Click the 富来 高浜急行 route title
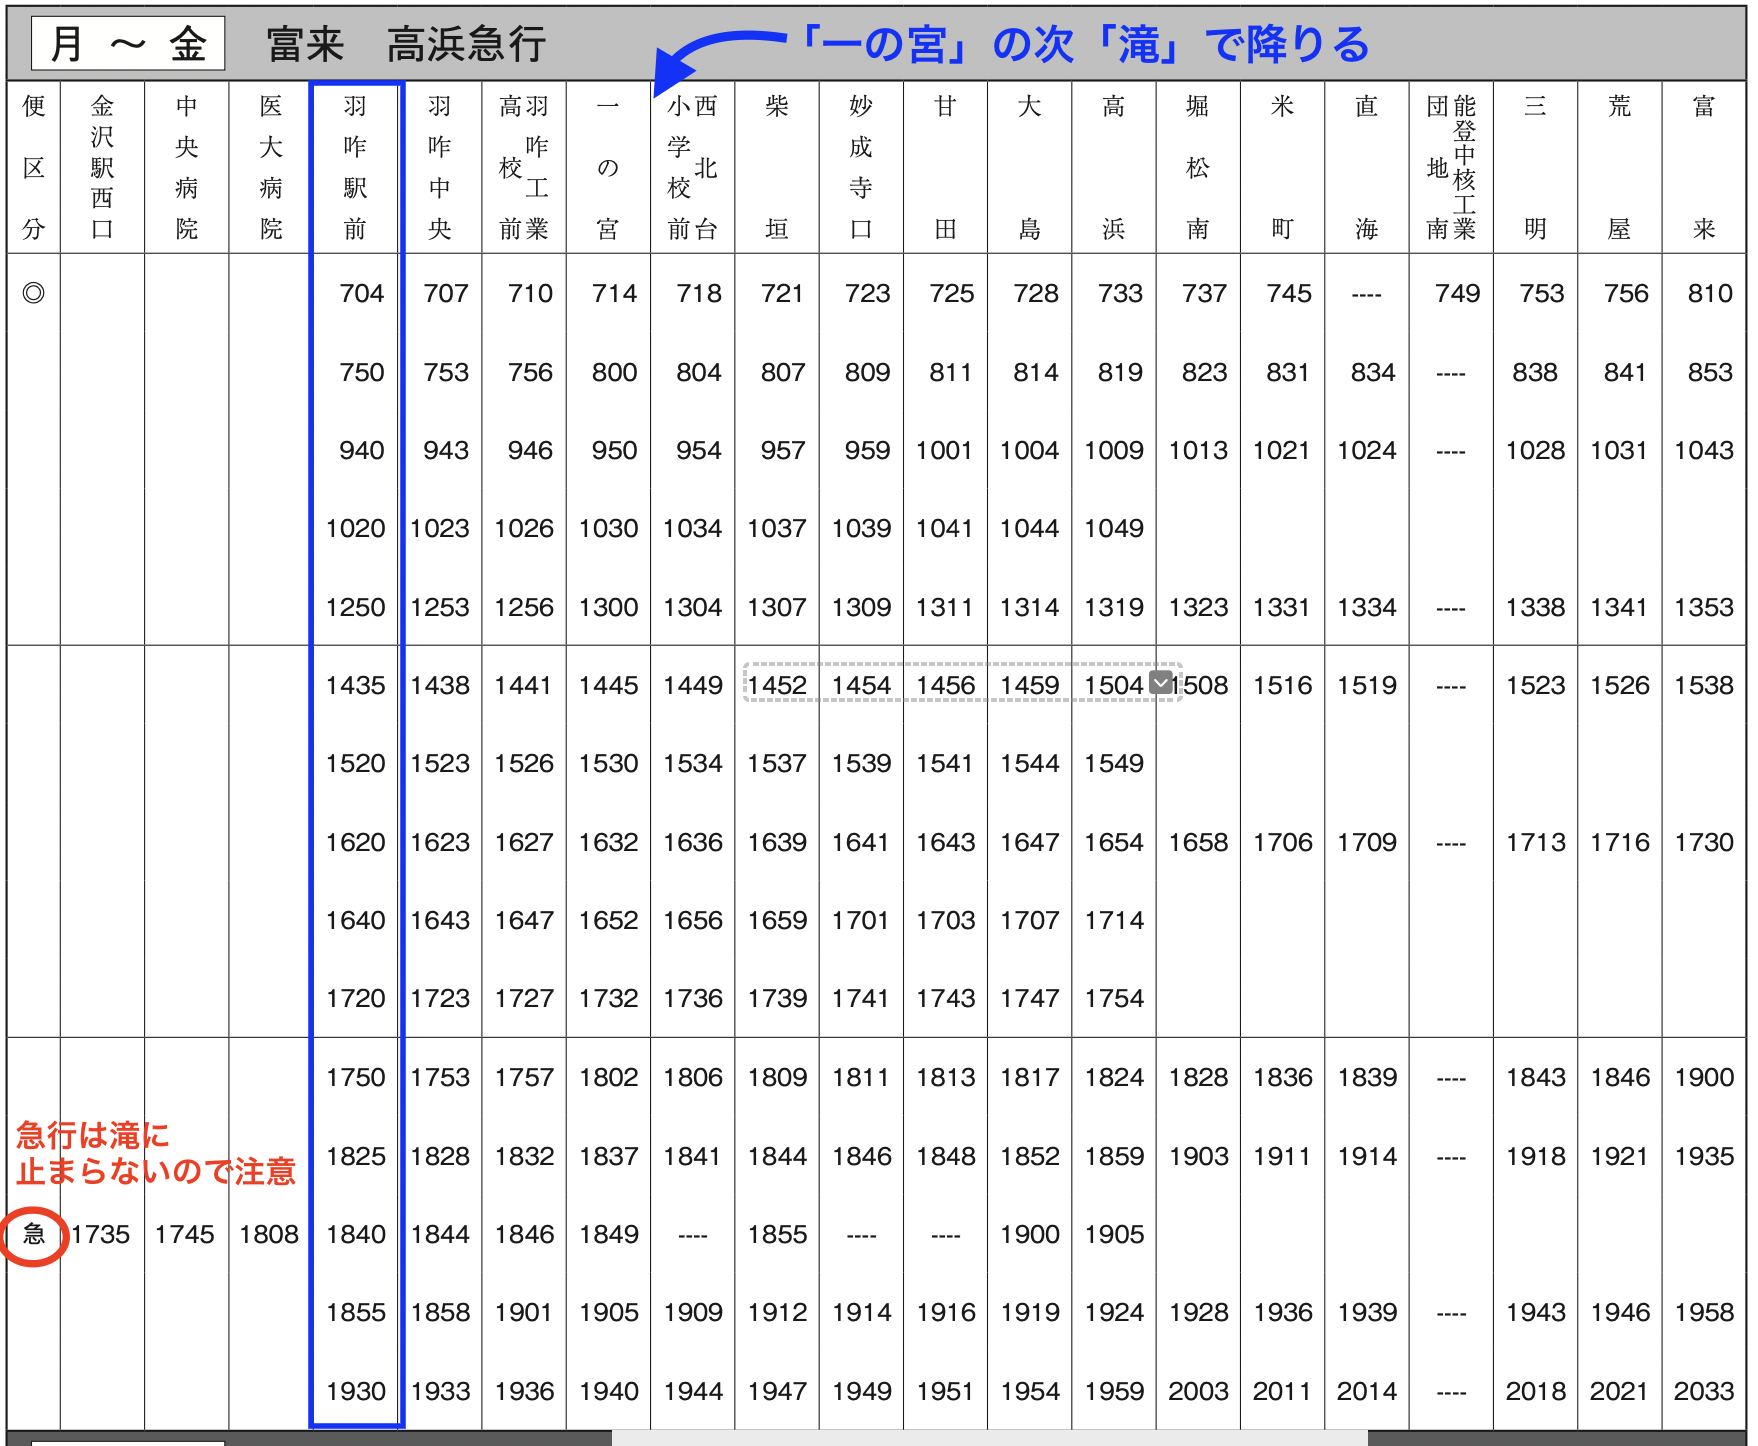Screen dimensions: 1758x1446 (x=405, y=45)
